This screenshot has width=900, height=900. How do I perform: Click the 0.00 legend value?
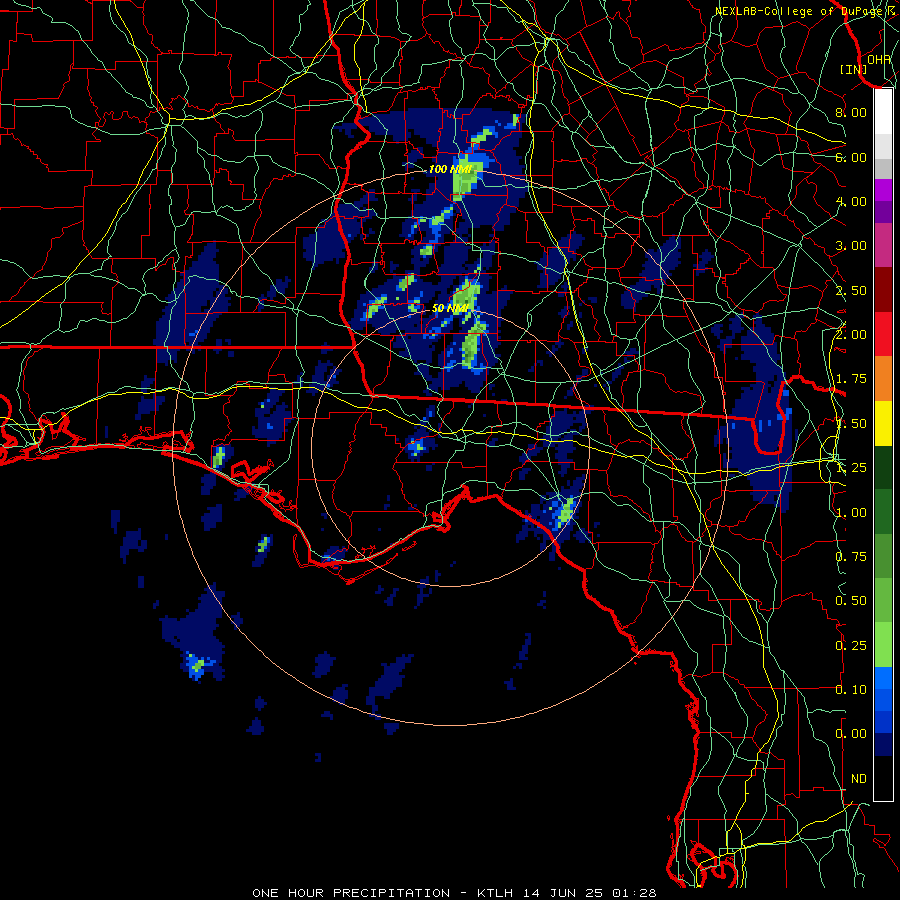(x=851, y=734)
